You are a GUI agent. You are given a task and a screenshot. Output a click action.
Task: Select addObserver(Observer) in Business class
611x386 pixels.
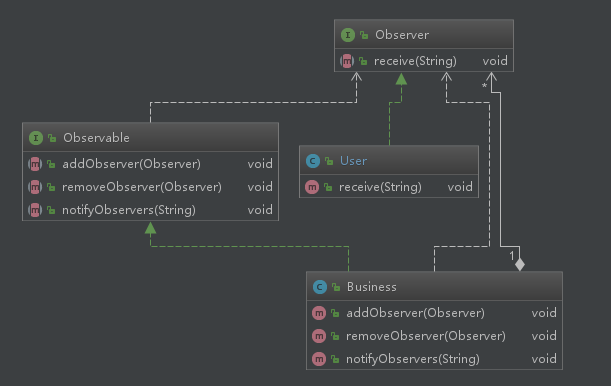(x=415, y=313)
